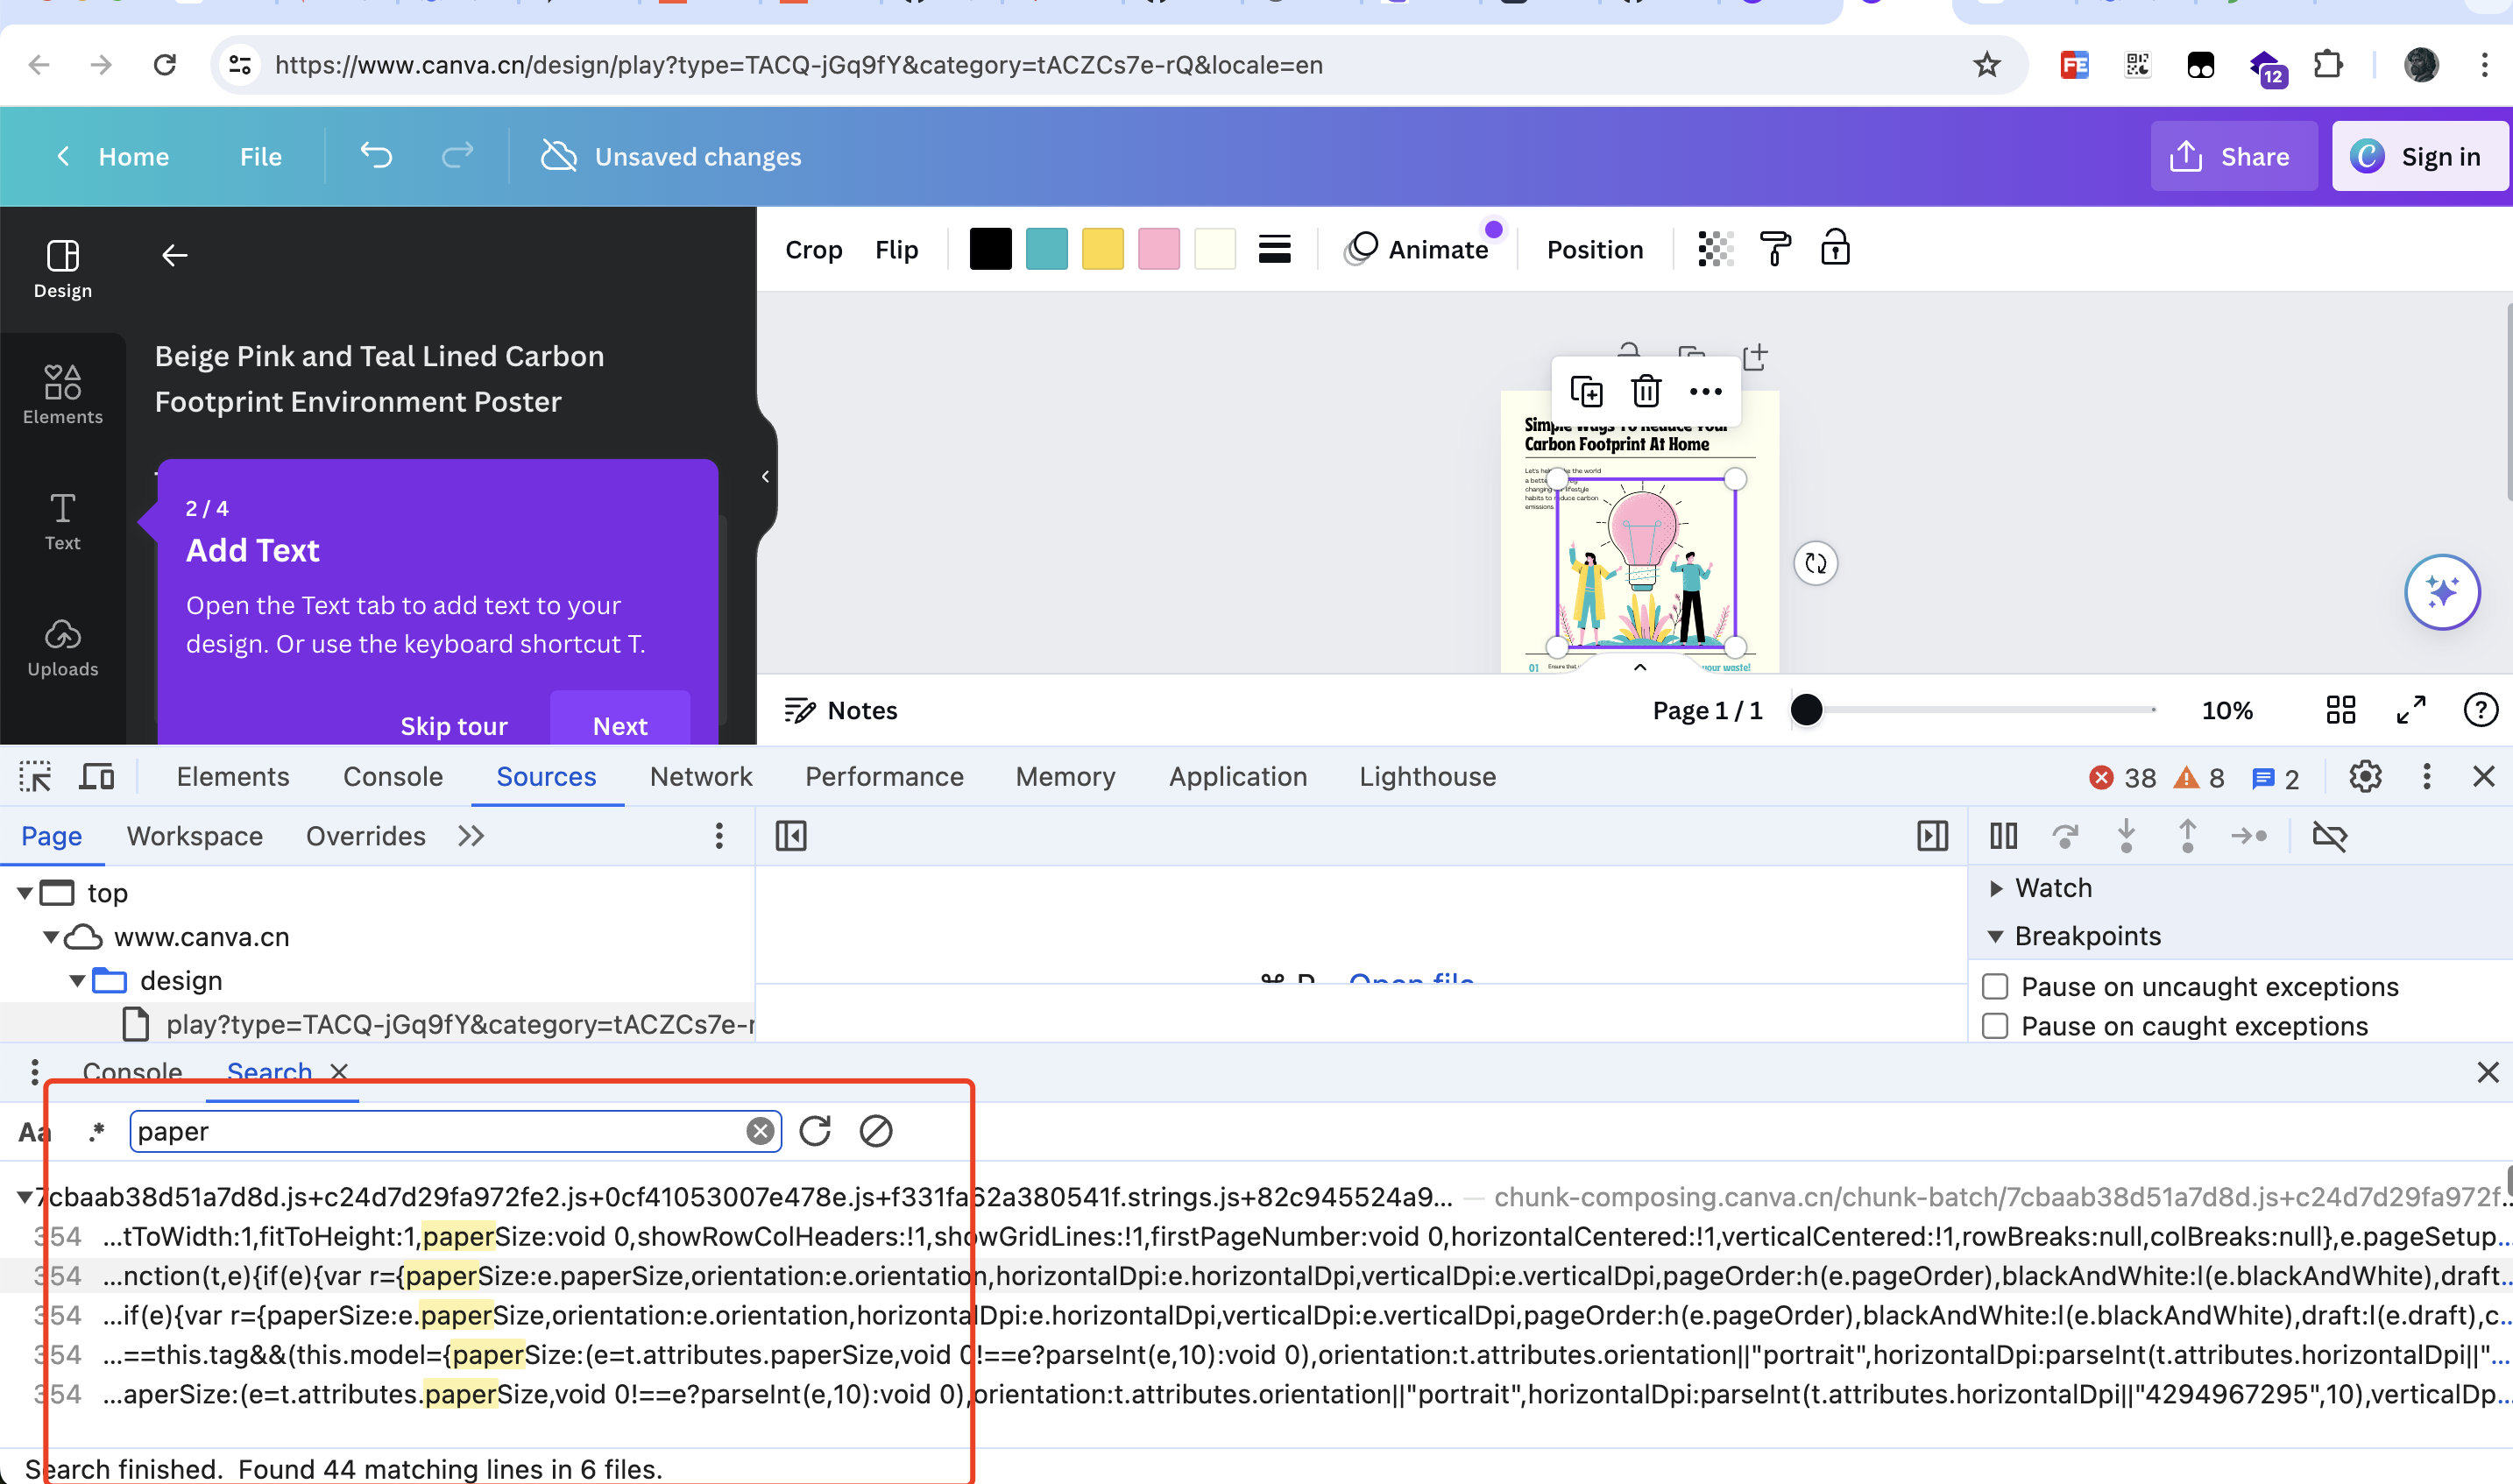Click the Crop tool in toolbar

click(x=815, y=249)
